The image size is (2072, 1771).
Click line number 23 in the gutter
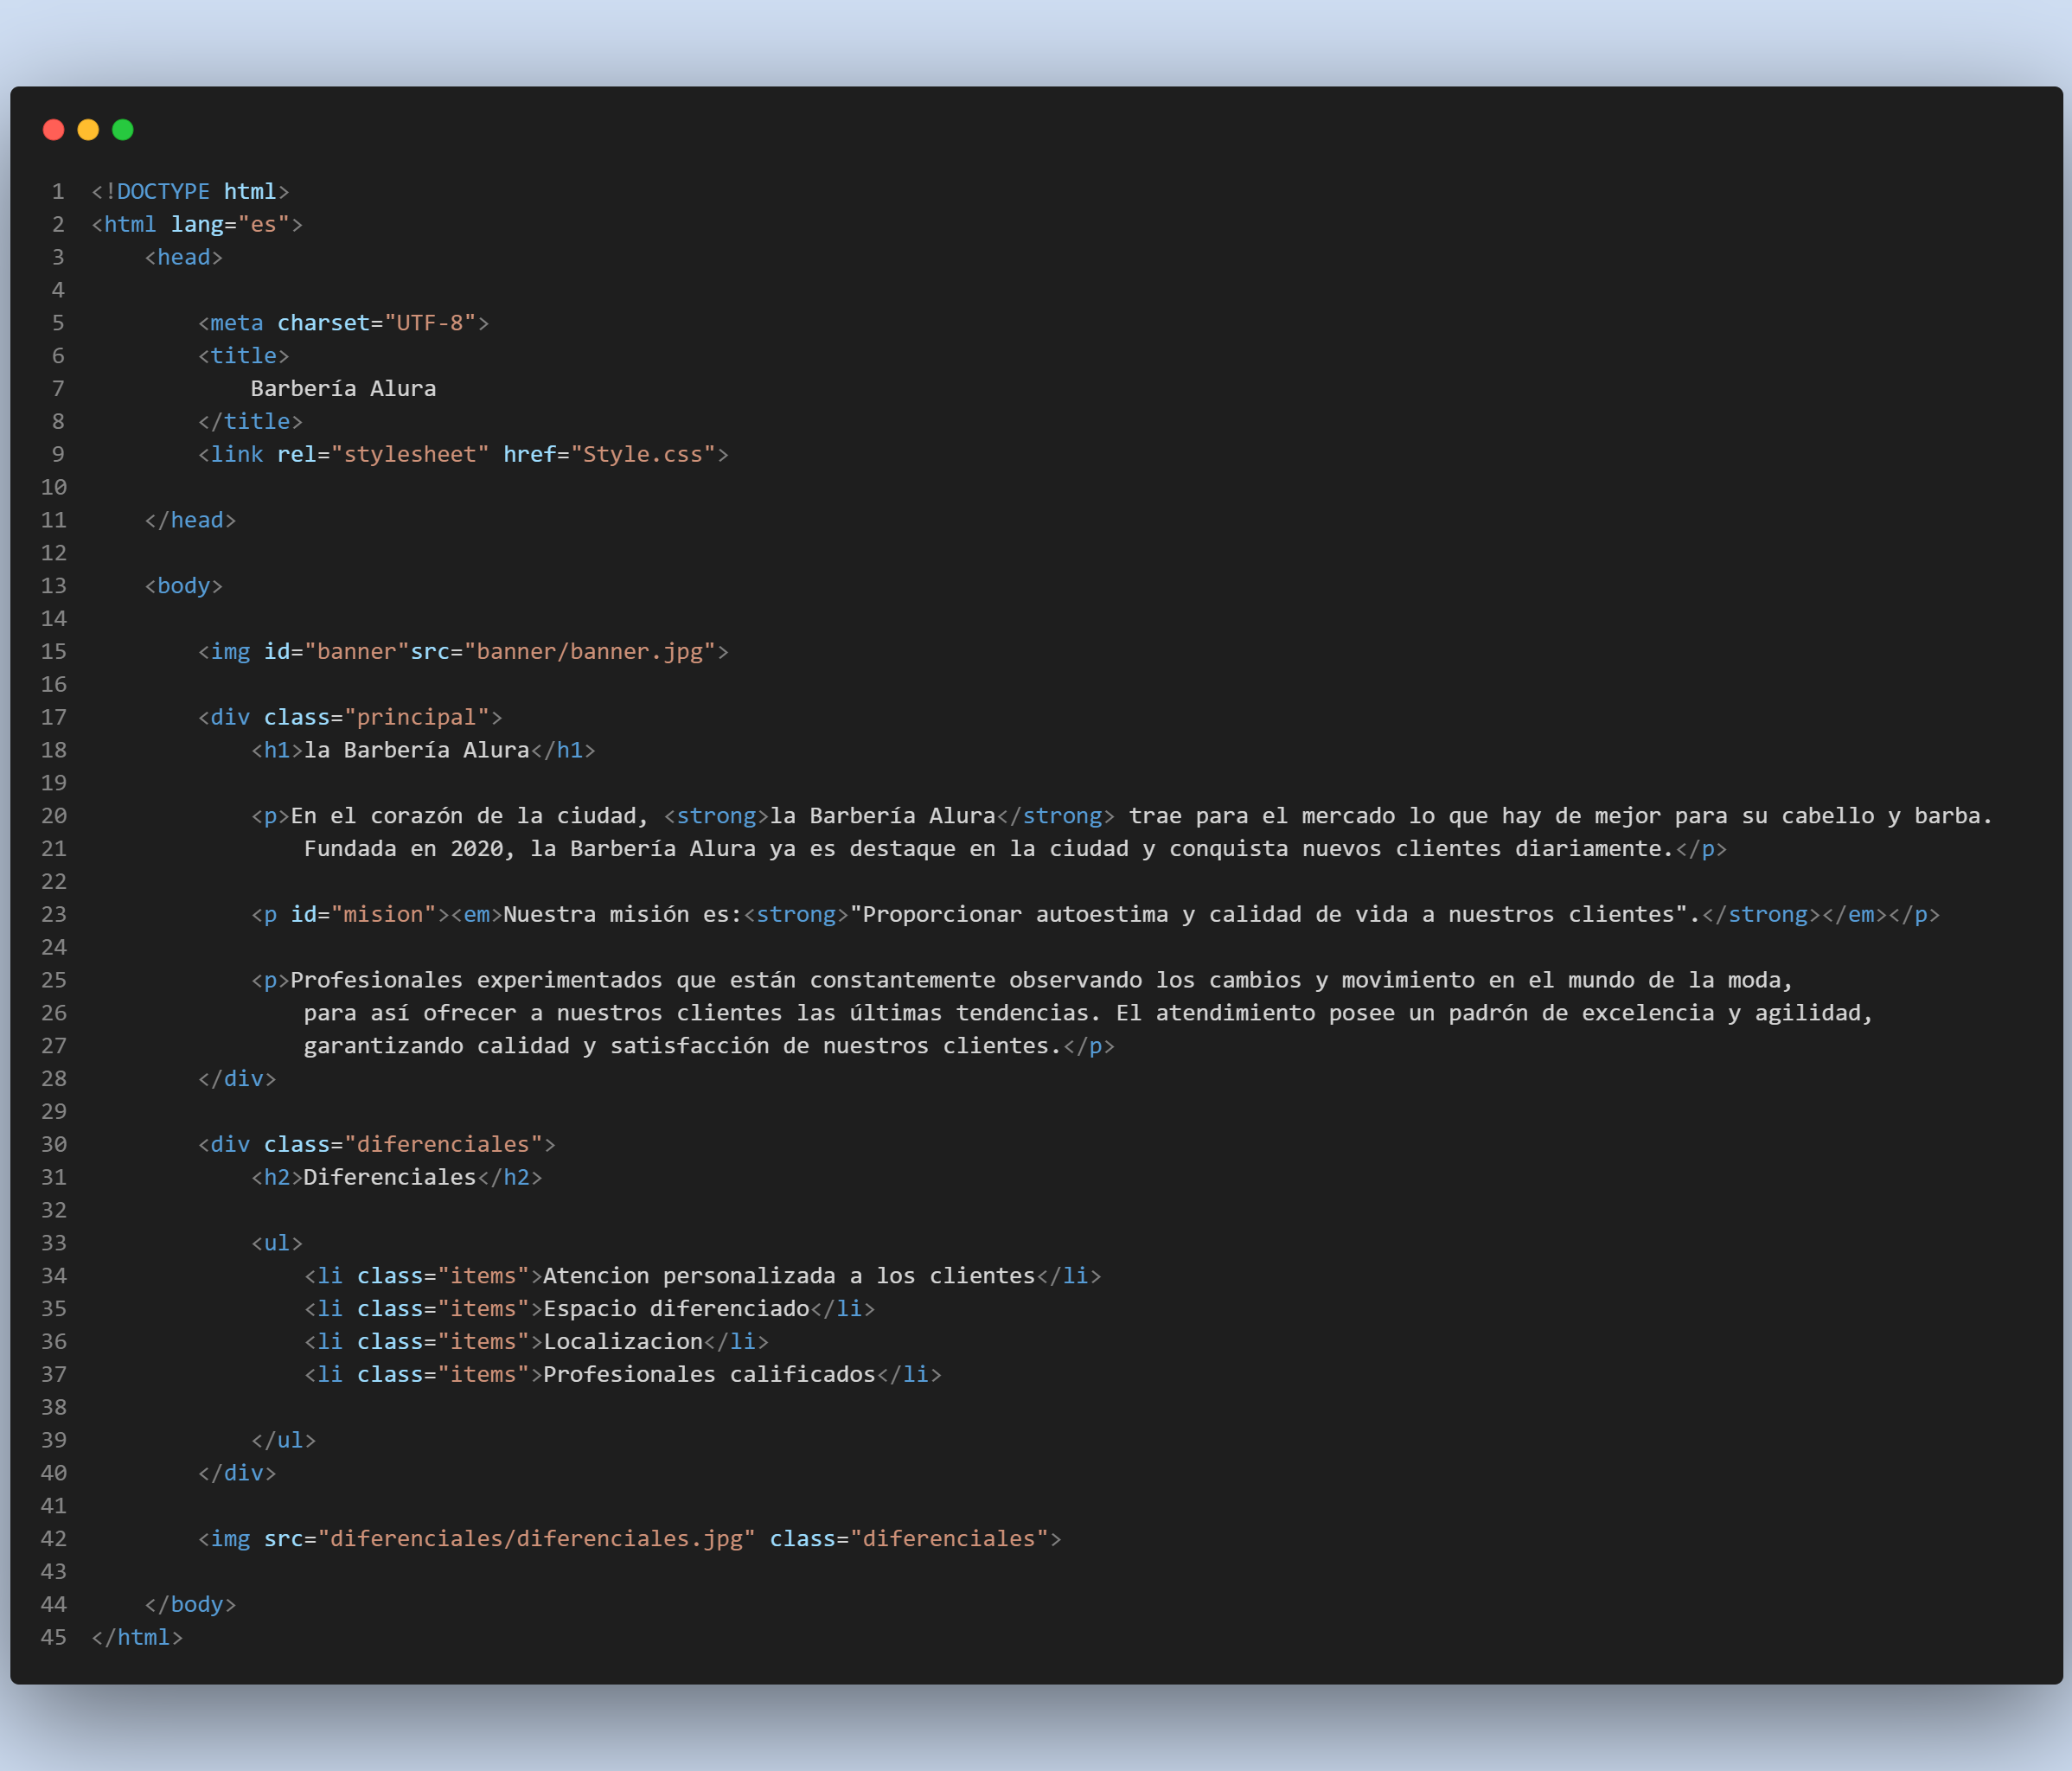click(54, 915)
